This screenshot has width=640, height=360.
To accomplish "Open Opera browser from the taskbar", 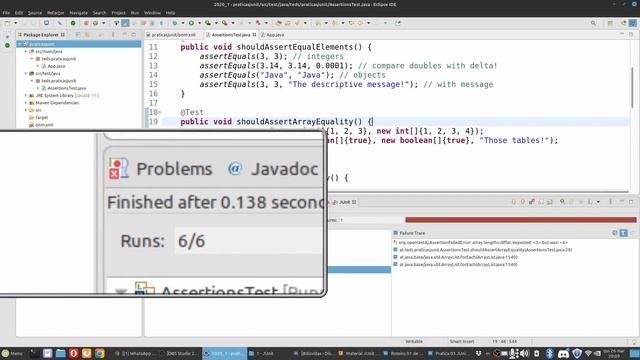I will tap(73, 353).
